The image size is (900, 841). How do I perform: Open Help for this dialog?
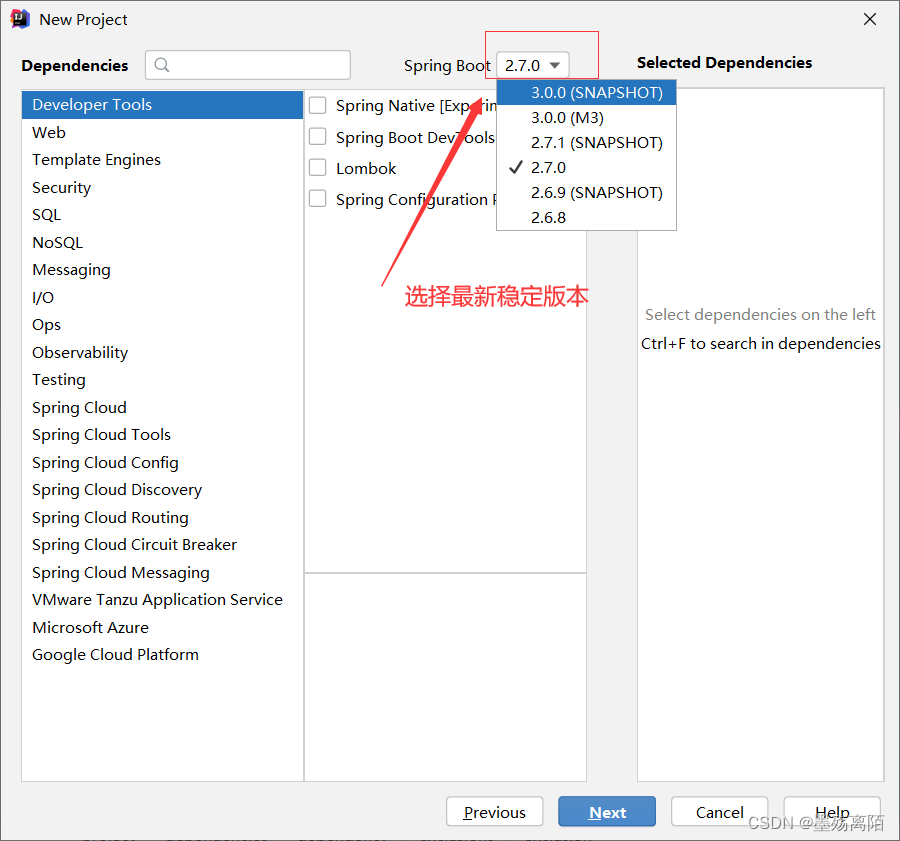pyautogui.click(x=832, y=812)
